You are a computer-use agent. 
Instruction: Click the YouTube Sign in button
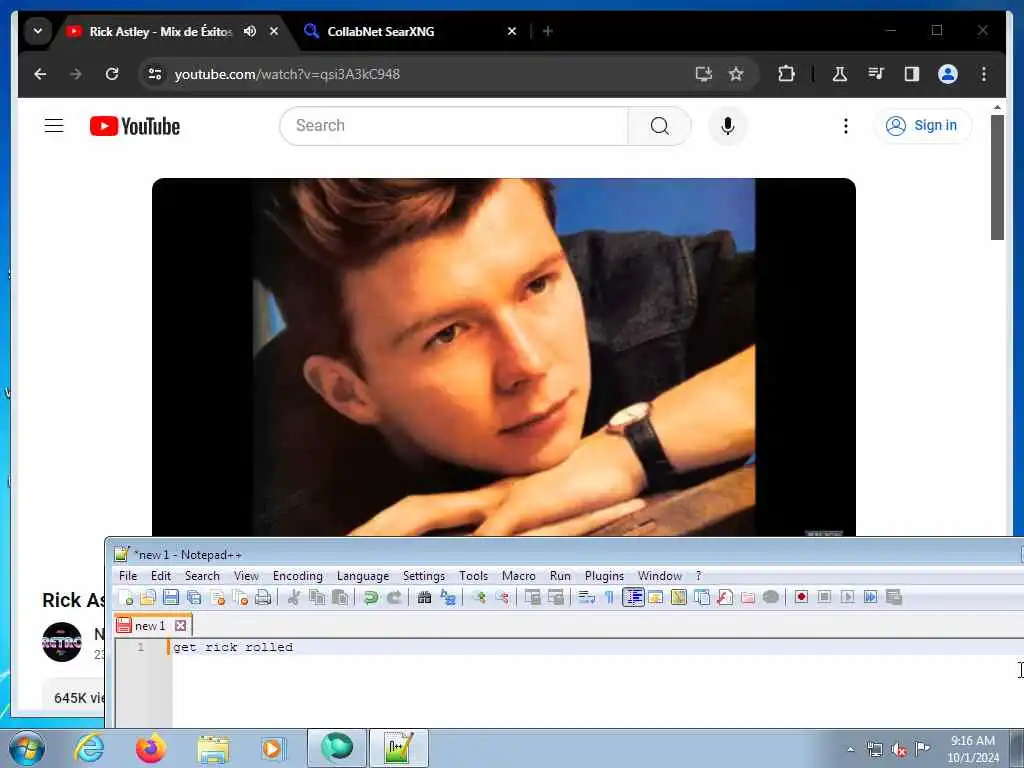(921, 125)
